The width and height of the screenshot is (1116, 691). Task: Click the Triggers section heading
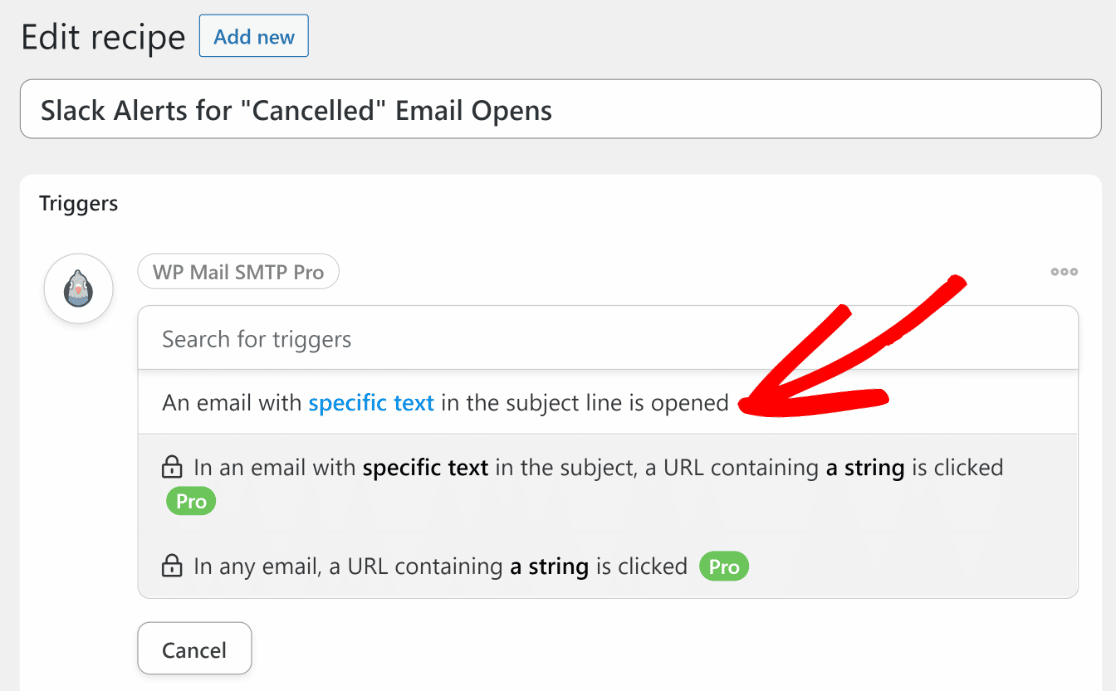point(78,204)
